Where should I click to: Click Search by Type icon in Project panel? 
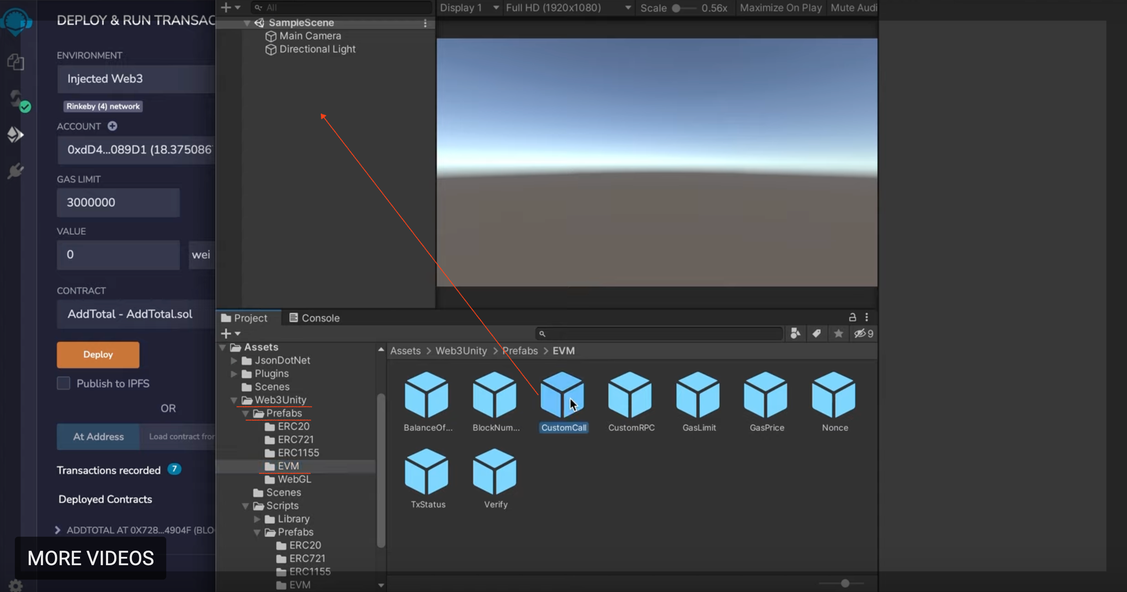[x=795, y=333]
